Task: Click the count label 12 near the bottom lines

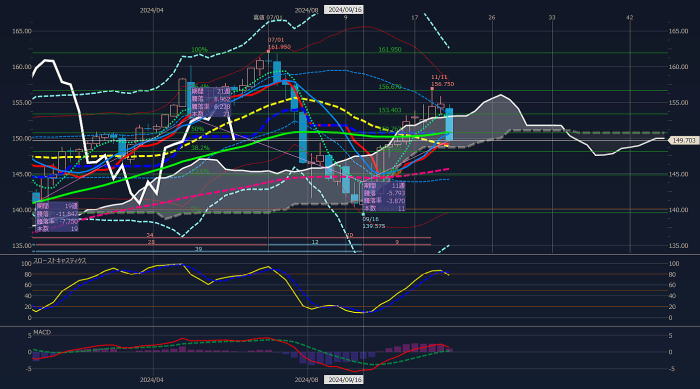Action: tap(315, 242)
